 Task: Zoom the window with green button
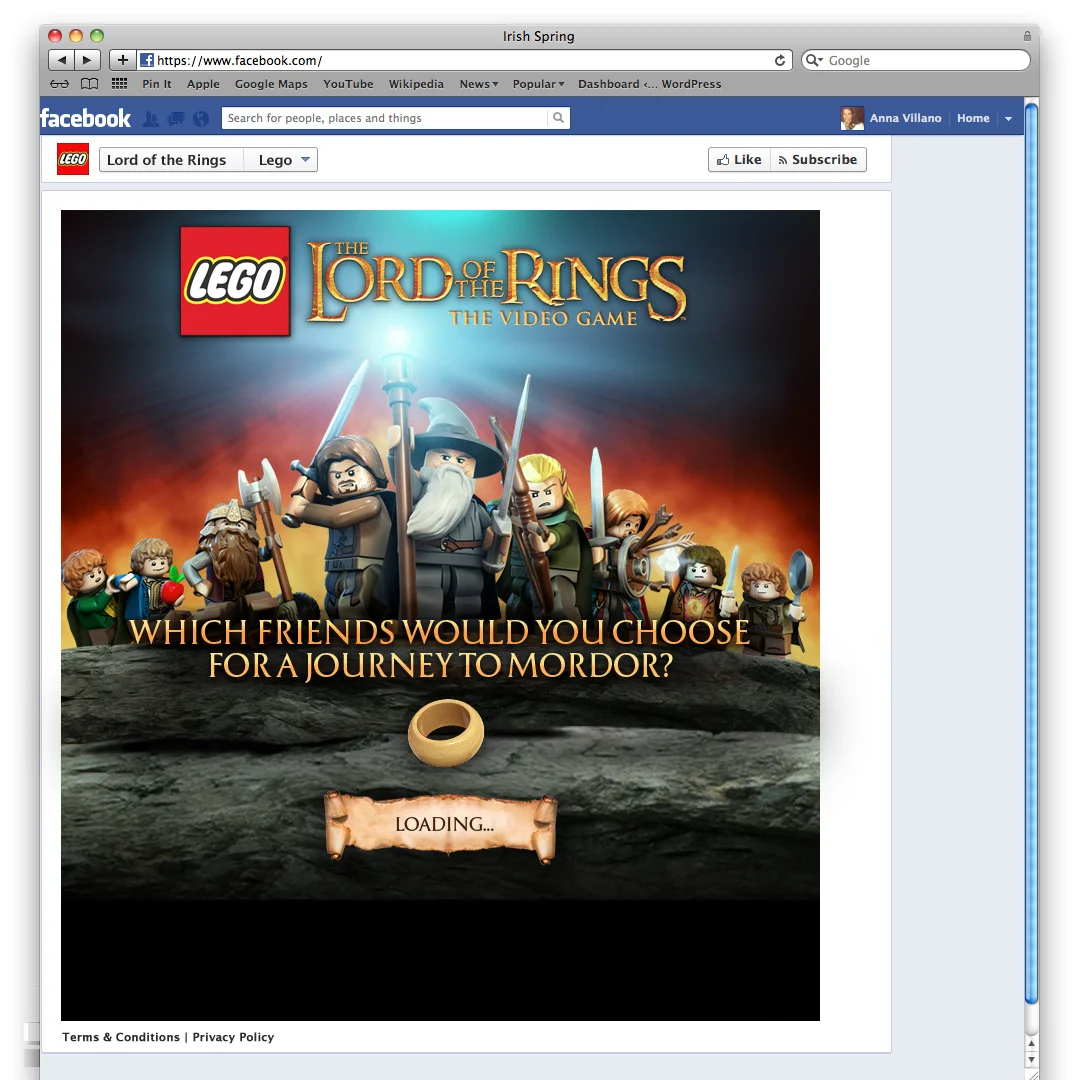click(97, 36)
